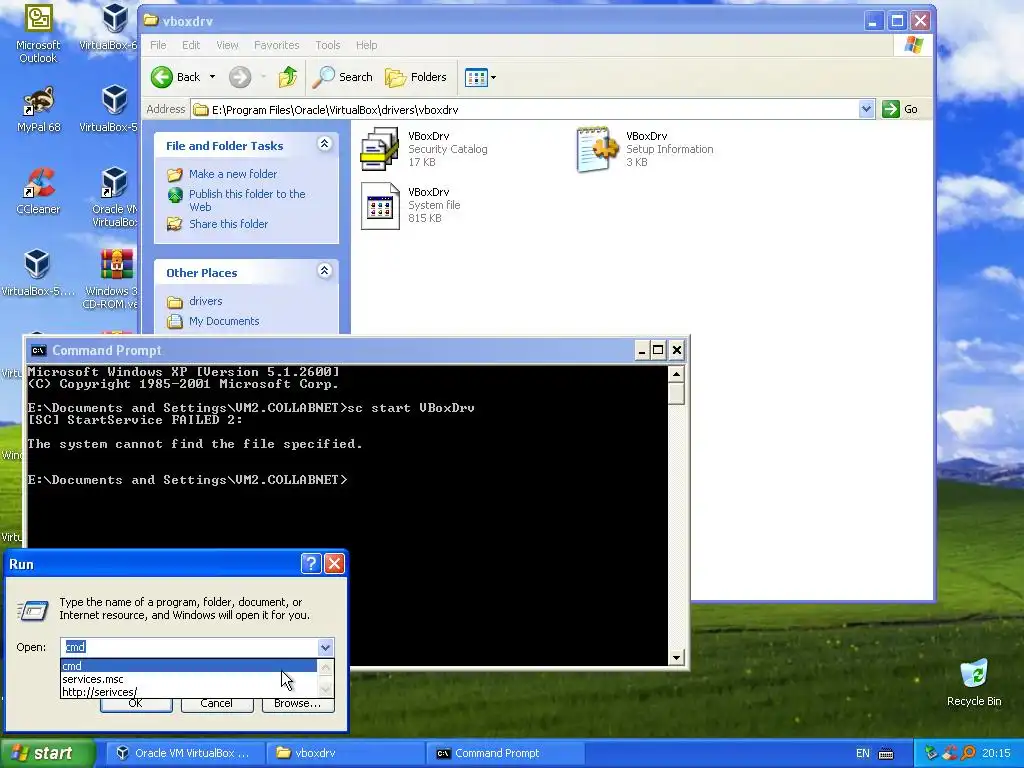
Task: Go up one folder level in Explorer
Action: point(288,77)
